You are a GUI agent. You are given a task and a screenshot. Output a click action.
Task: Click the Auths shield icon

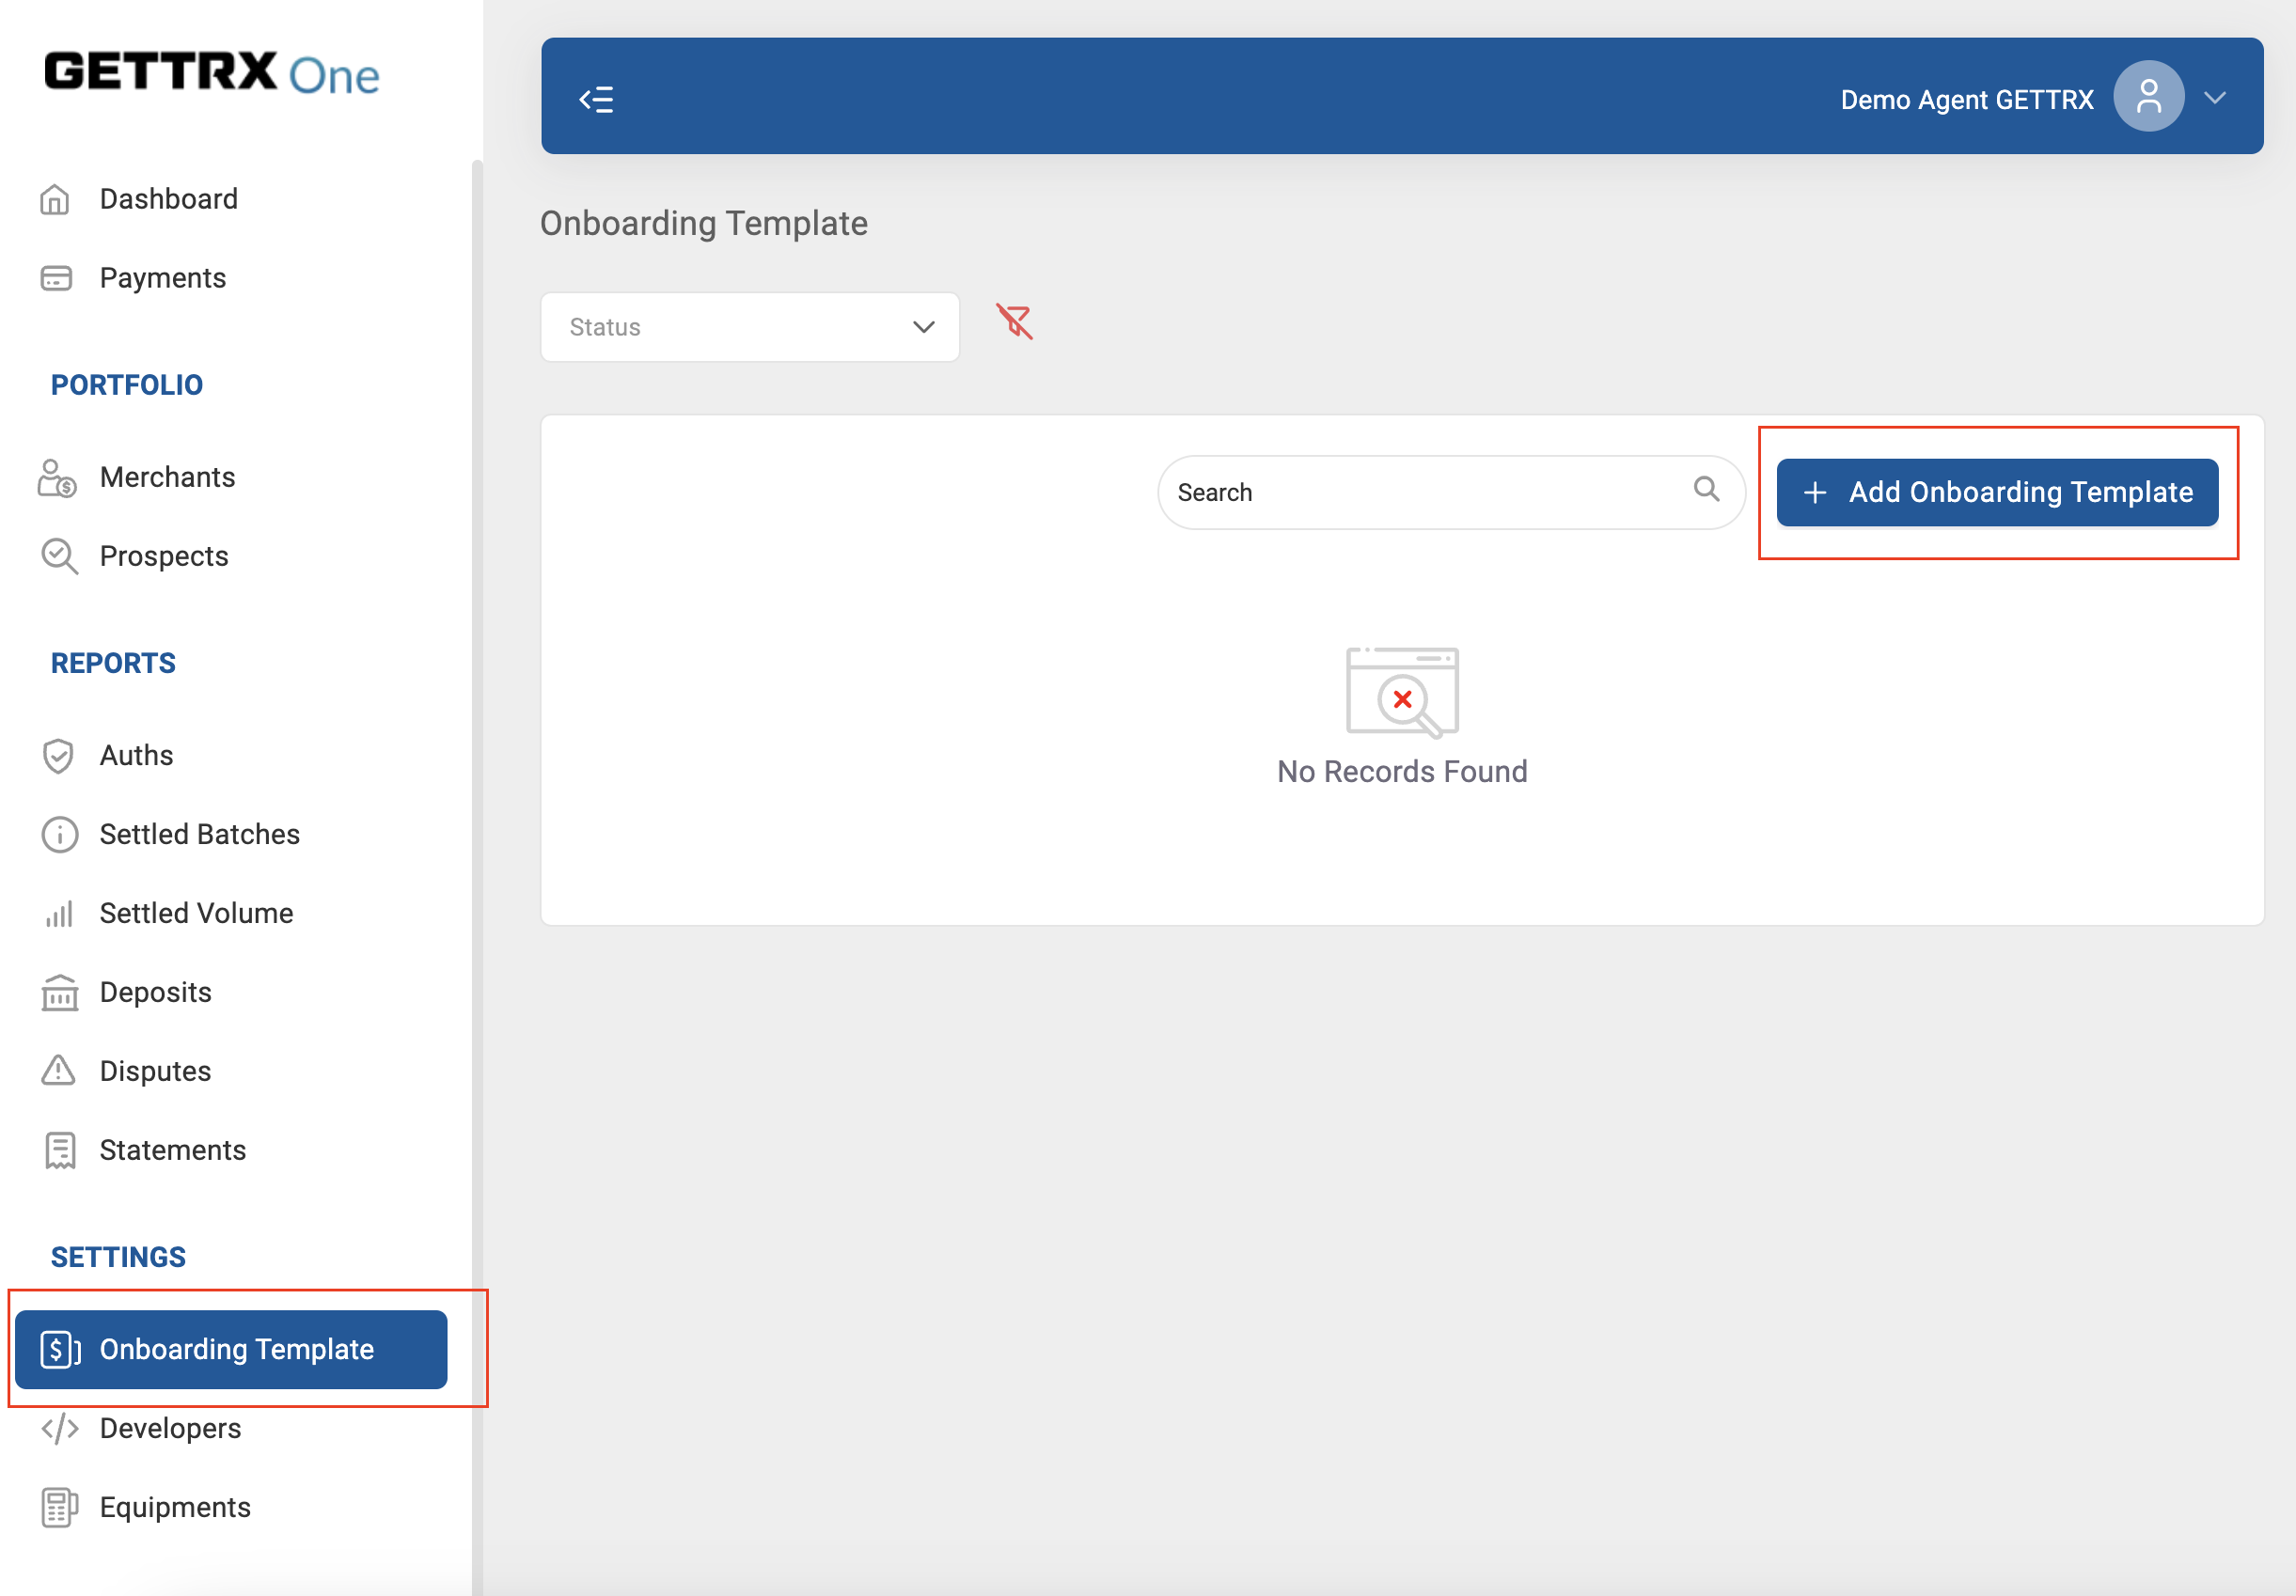(58, 756)
